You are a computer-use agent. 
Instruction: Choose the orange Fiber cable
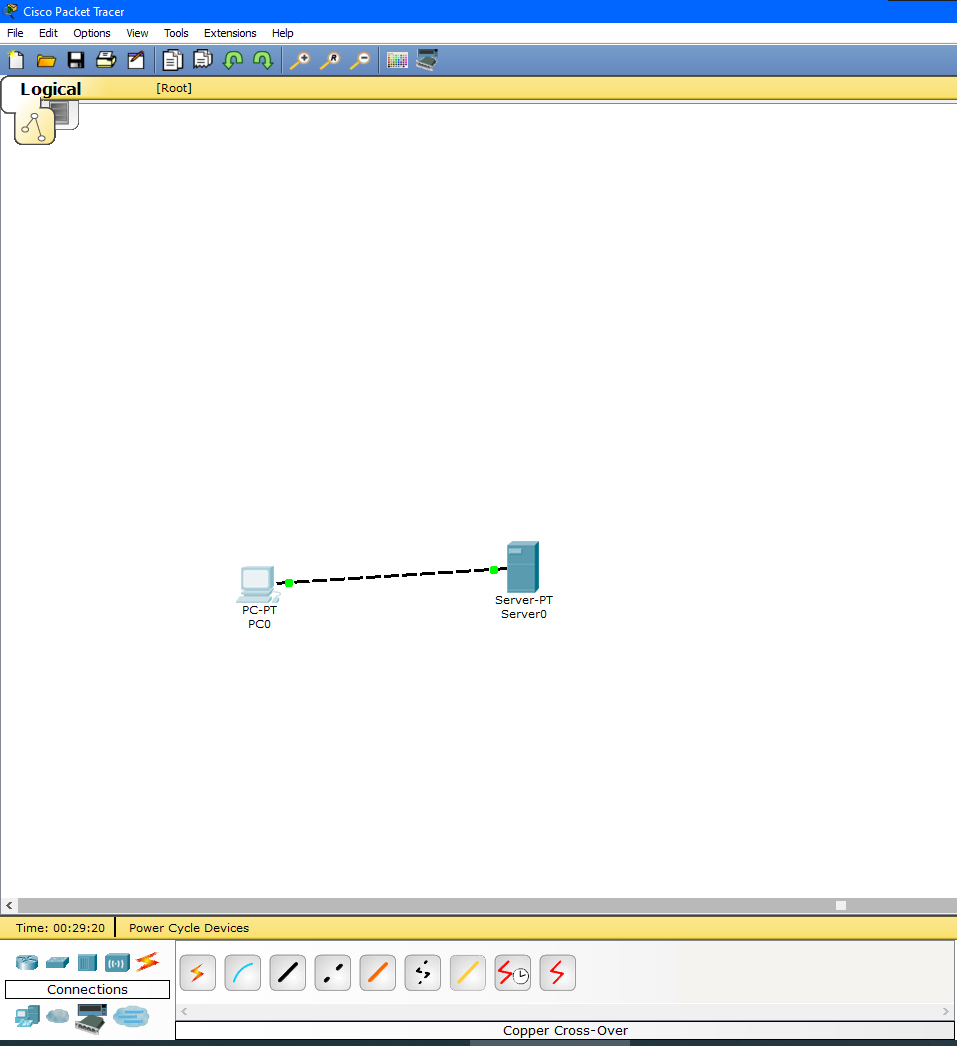click(x=377, y=973)
